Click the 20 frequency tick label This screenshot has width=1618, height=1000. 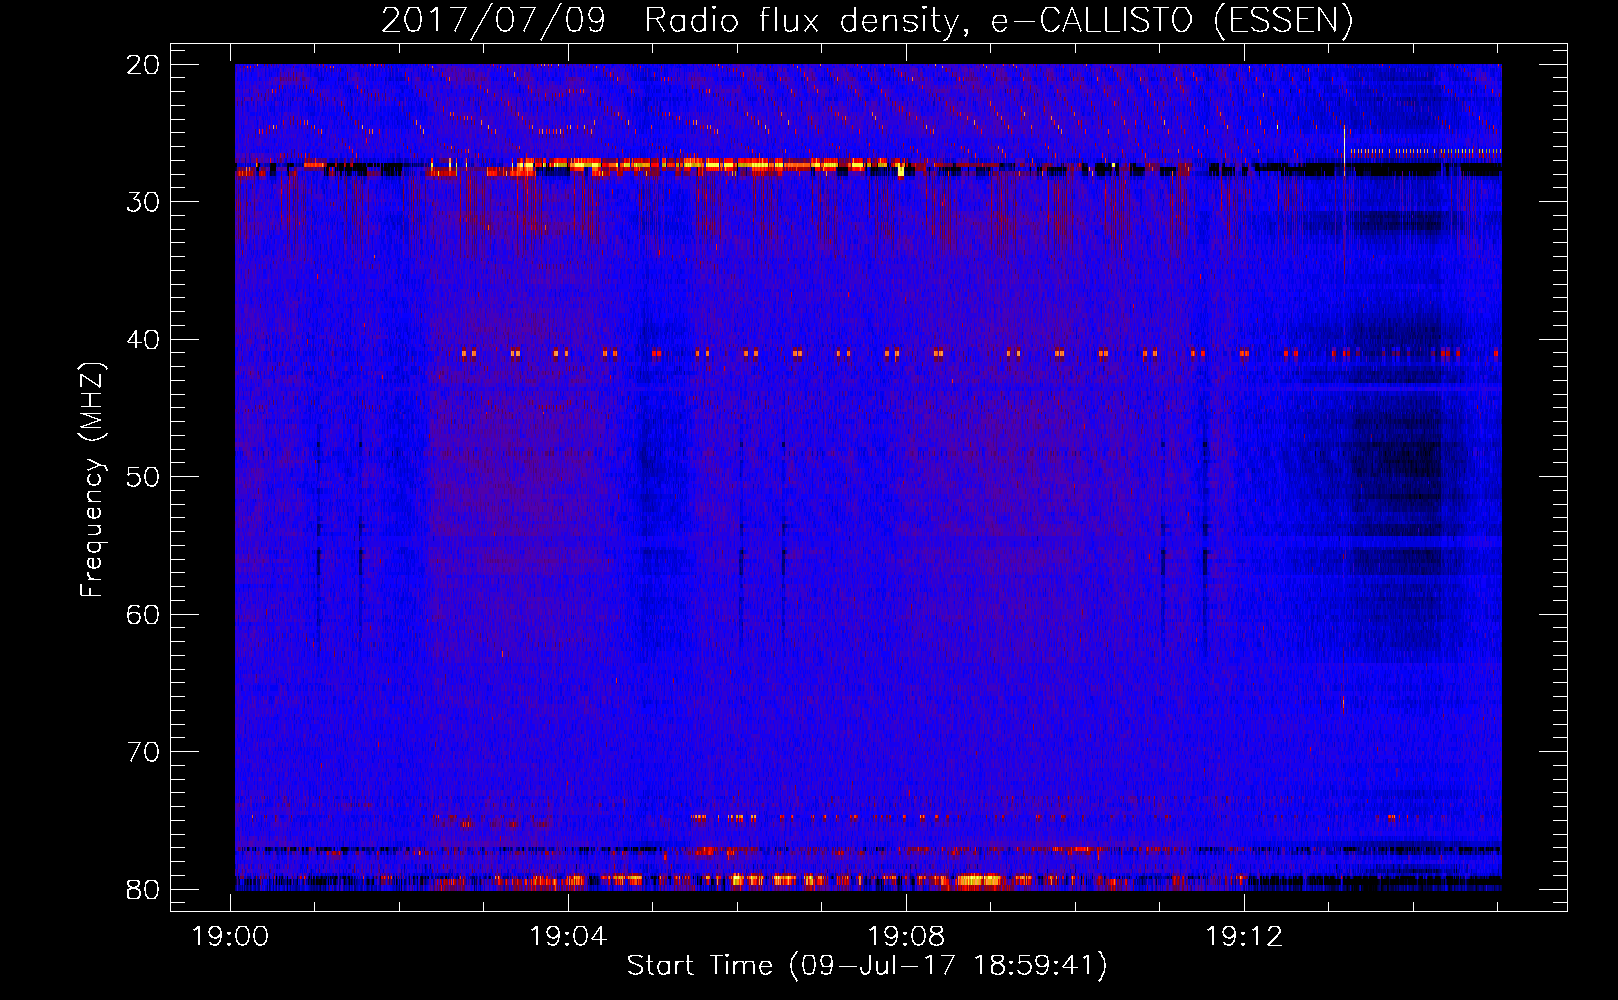click(x=144, y=65)
